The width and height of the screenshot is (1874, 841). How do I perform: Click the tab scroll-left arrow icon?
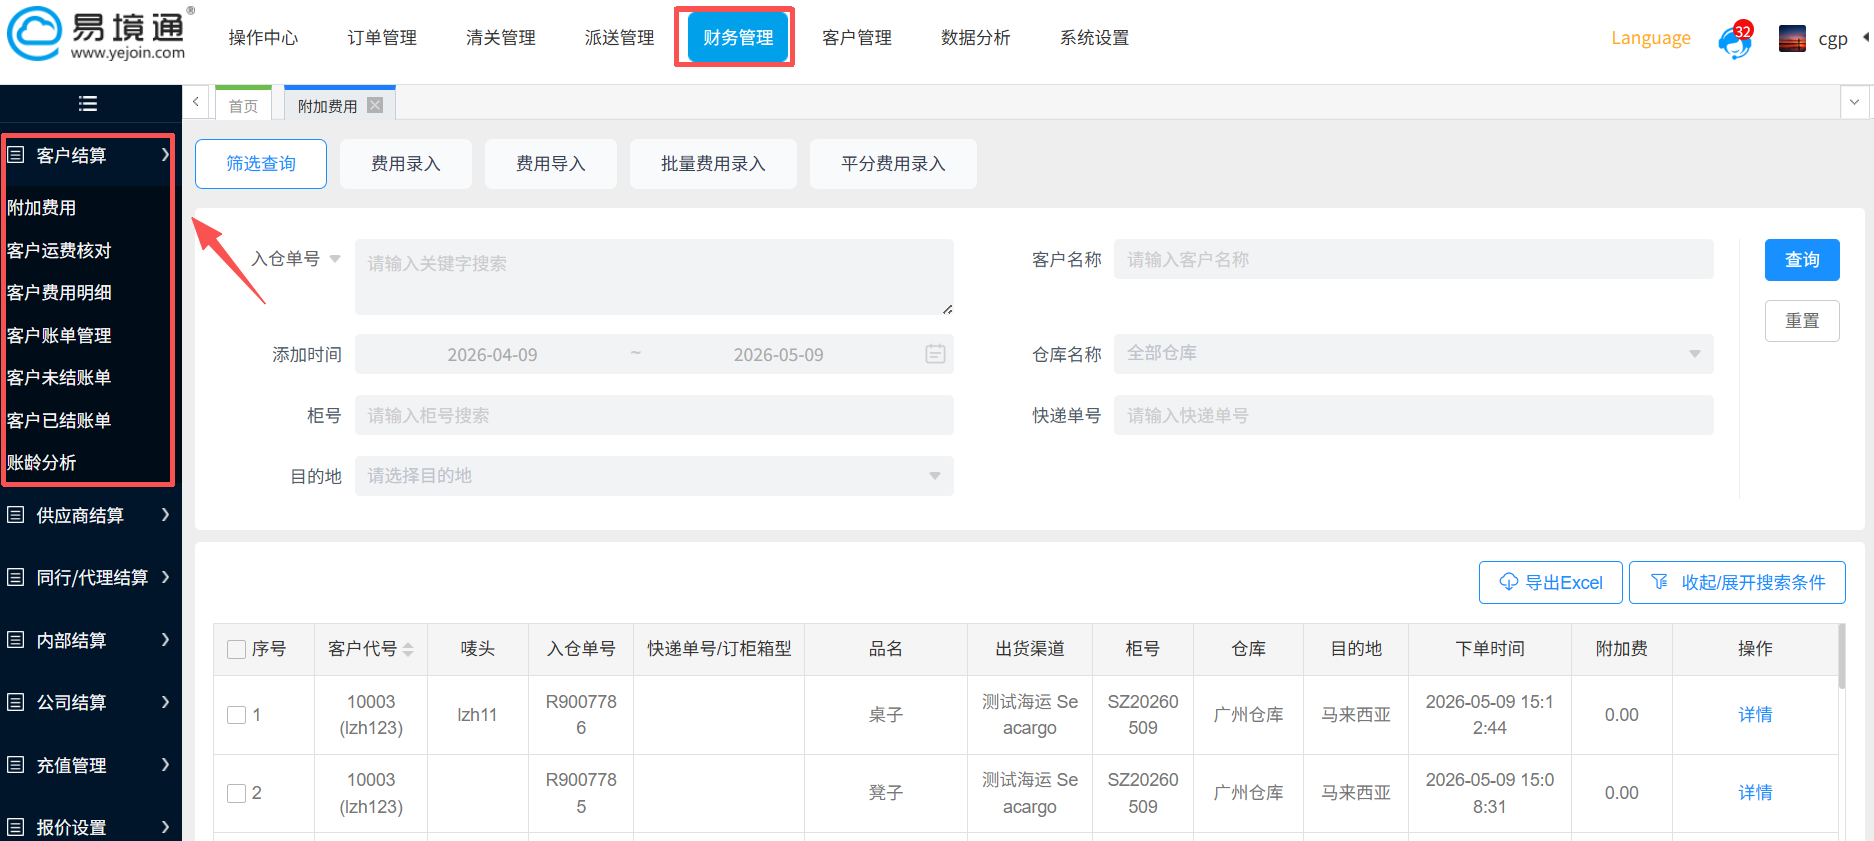pos(196,102)
